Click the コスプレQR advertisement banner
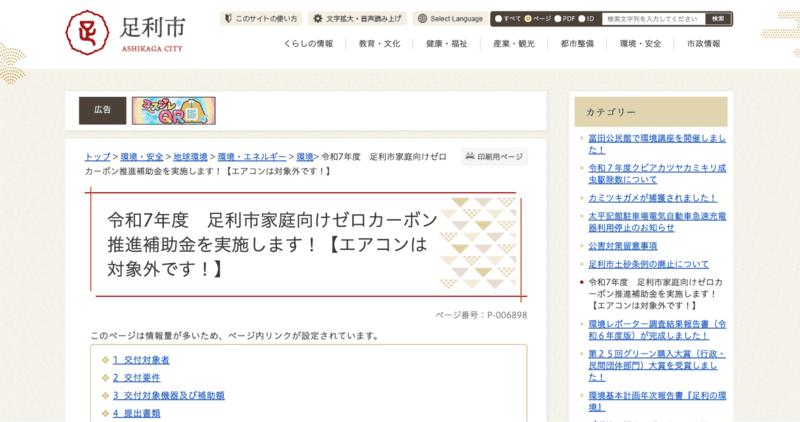This screenshot has width=800, height=422. pos(173,111)
